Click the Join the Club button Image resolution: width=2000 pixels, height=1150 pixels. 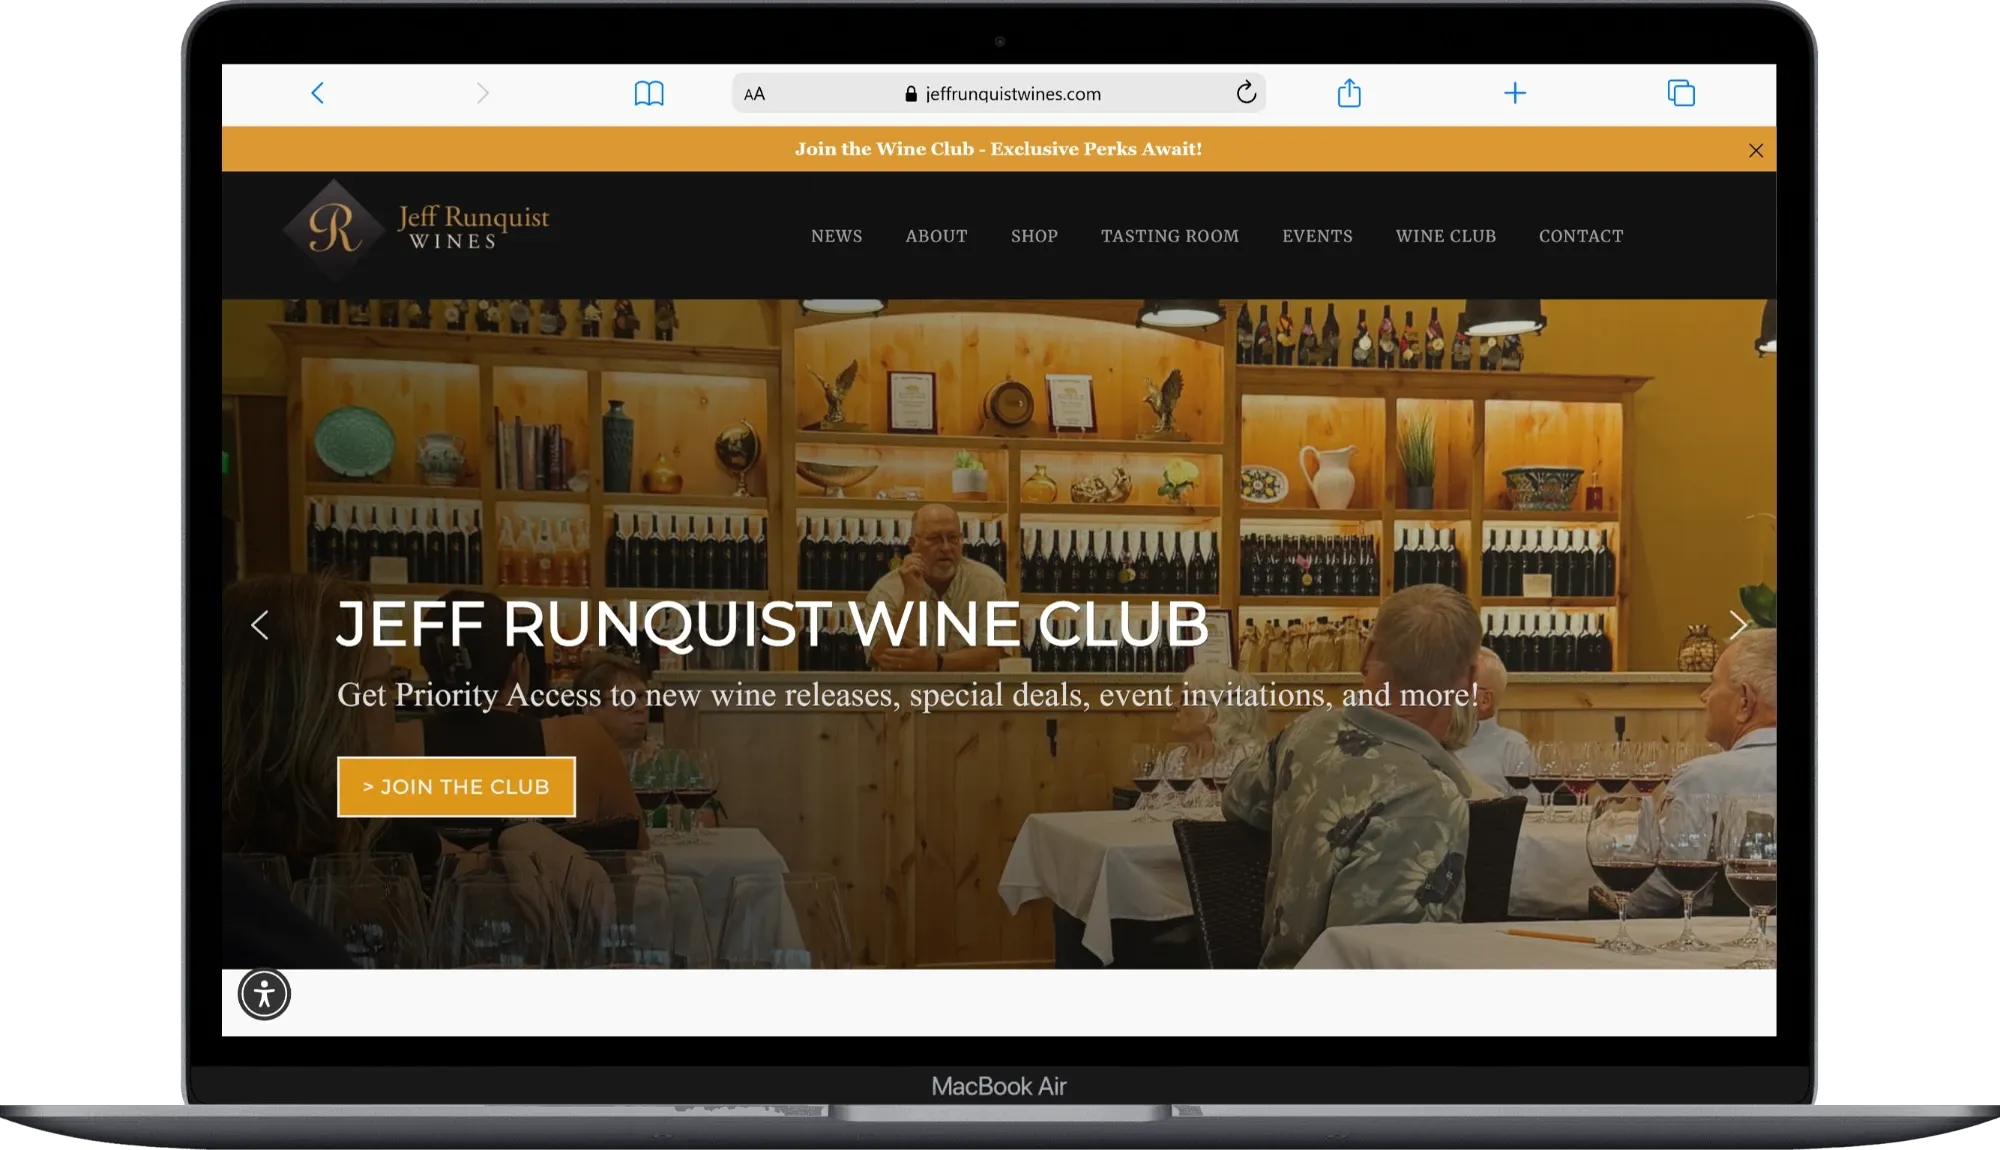pyautogui.click(x=456, y=787)
